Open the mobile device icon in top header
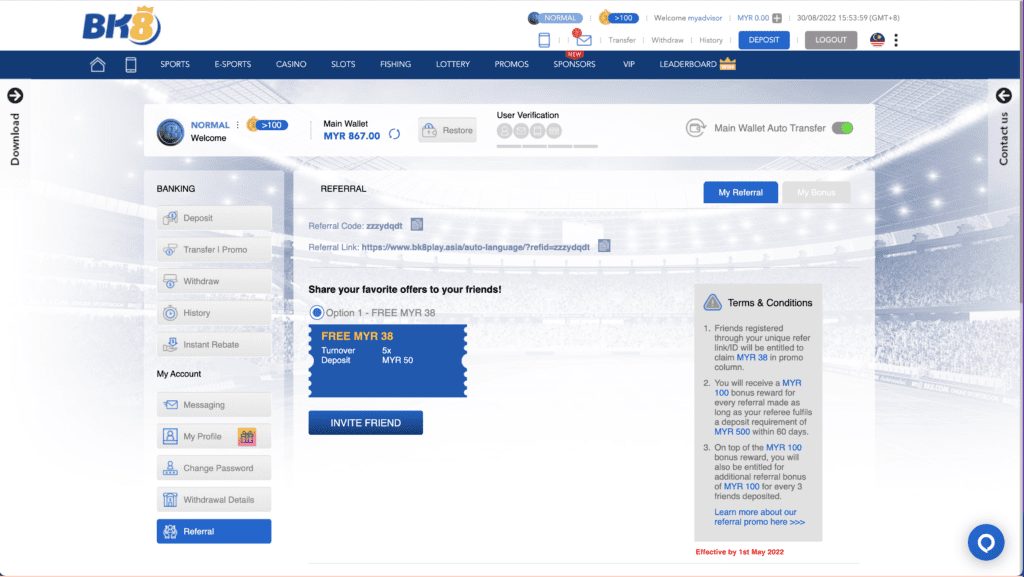Image resolution: width=1024 pixels, height=577 pixels. tap(544, 40)
